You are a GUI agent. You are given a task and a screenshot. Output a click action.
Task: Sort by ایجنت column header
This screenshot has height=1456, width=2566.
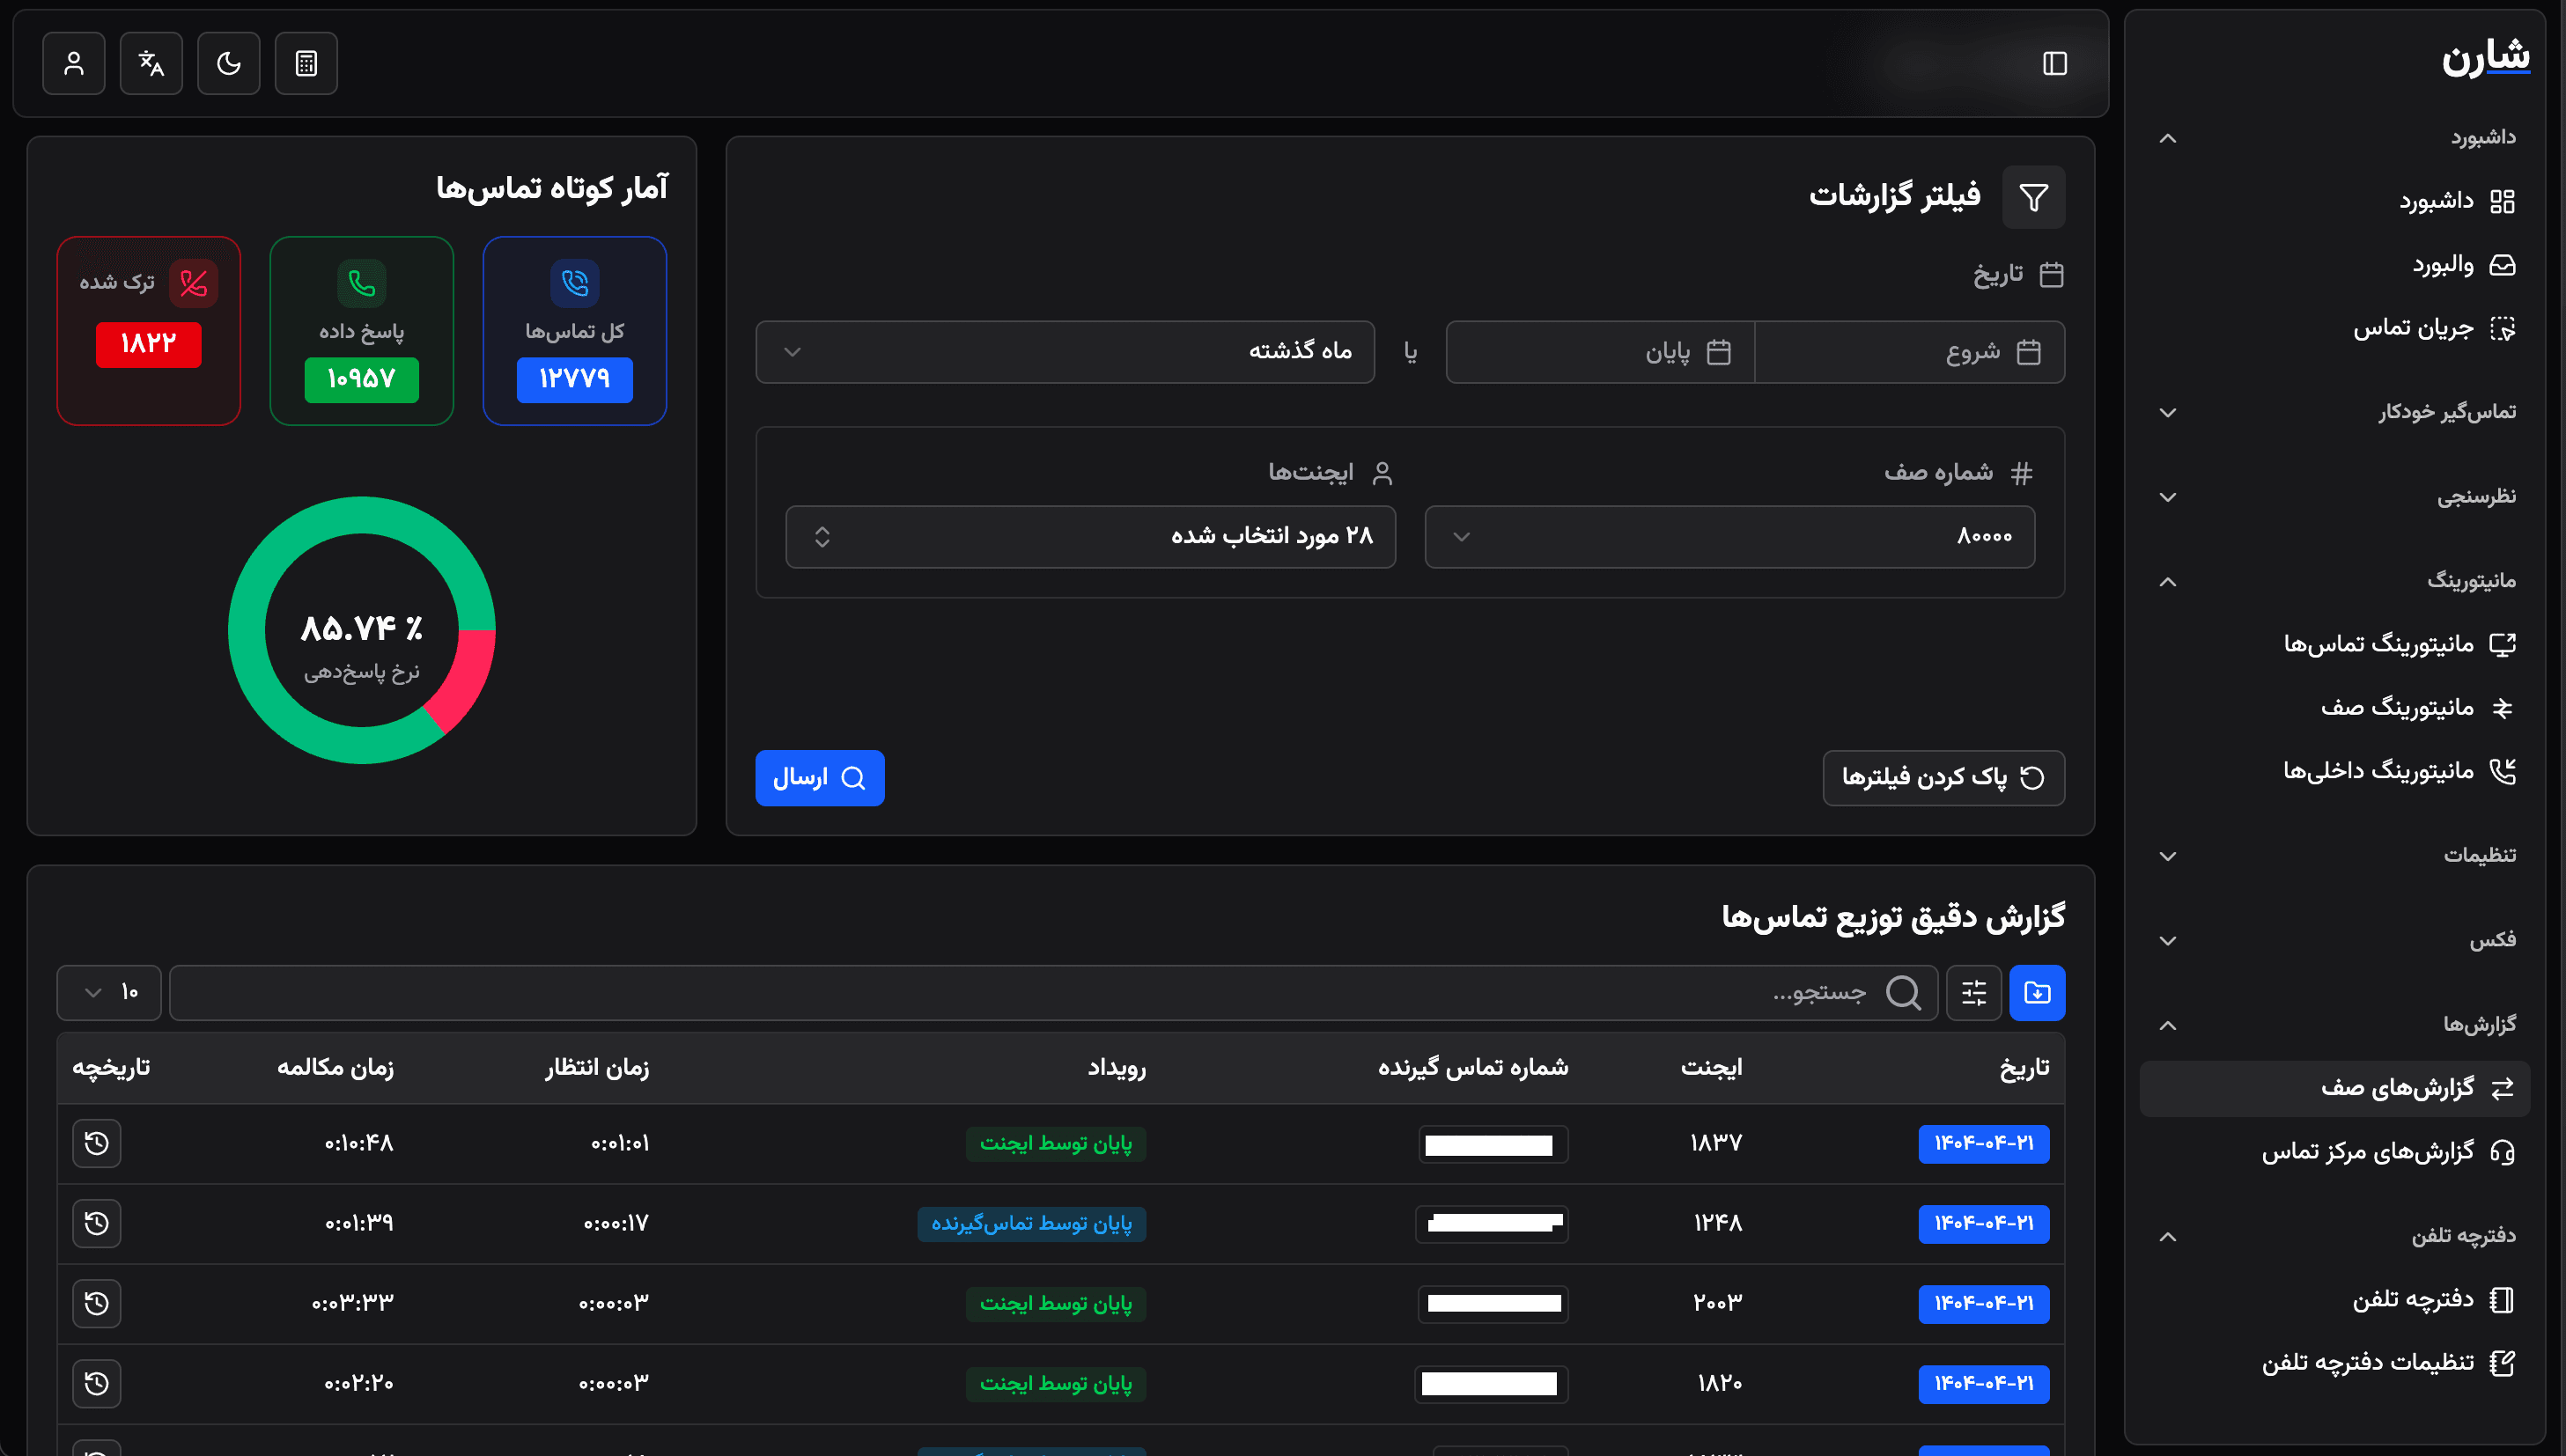[1711, 1069]
